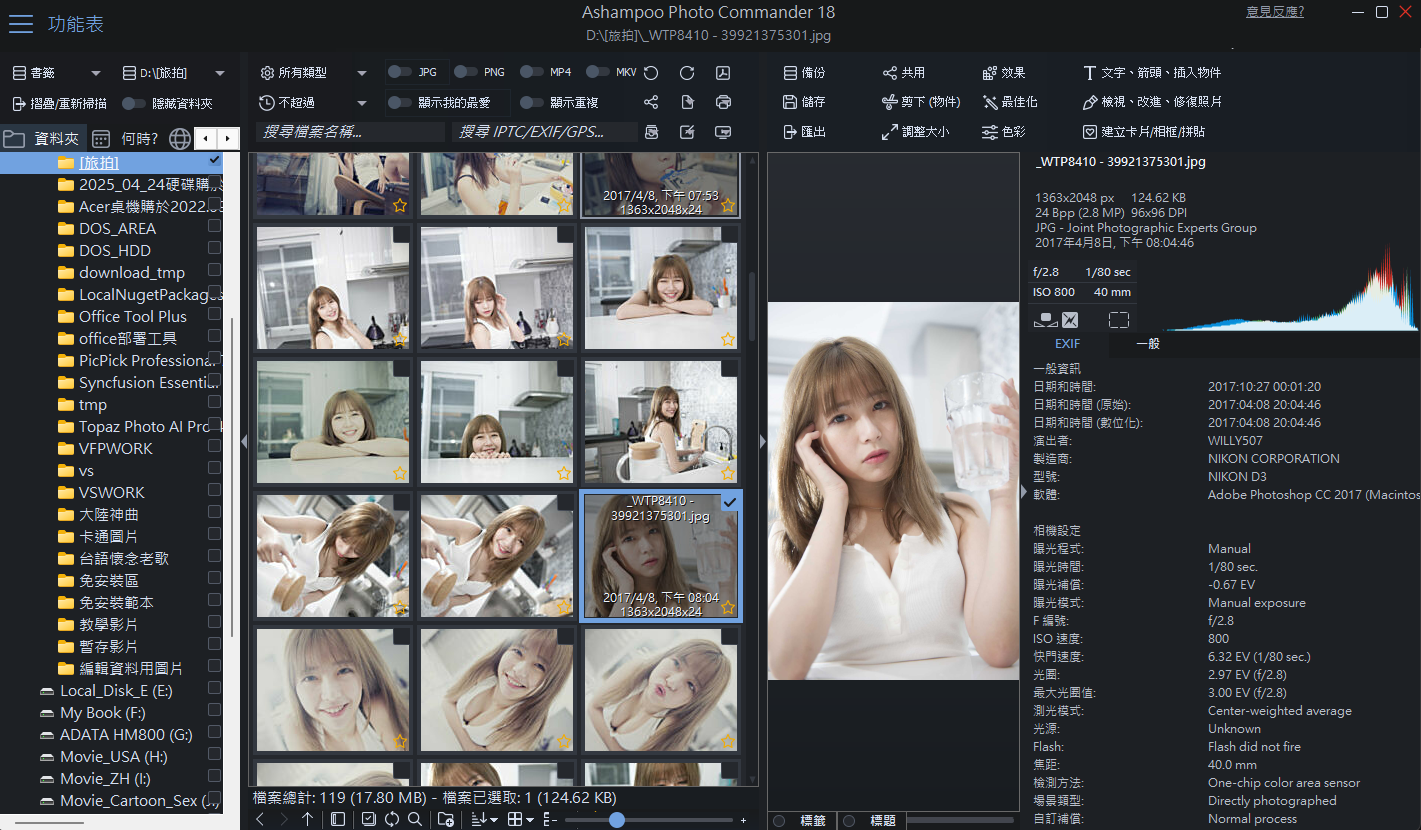Click the 搜尋 IPTC/EXIF/GPS input field
Image resolution: width=1421 pixels, height=830 pixels.
pyautogui.click(x=544, y=132)
